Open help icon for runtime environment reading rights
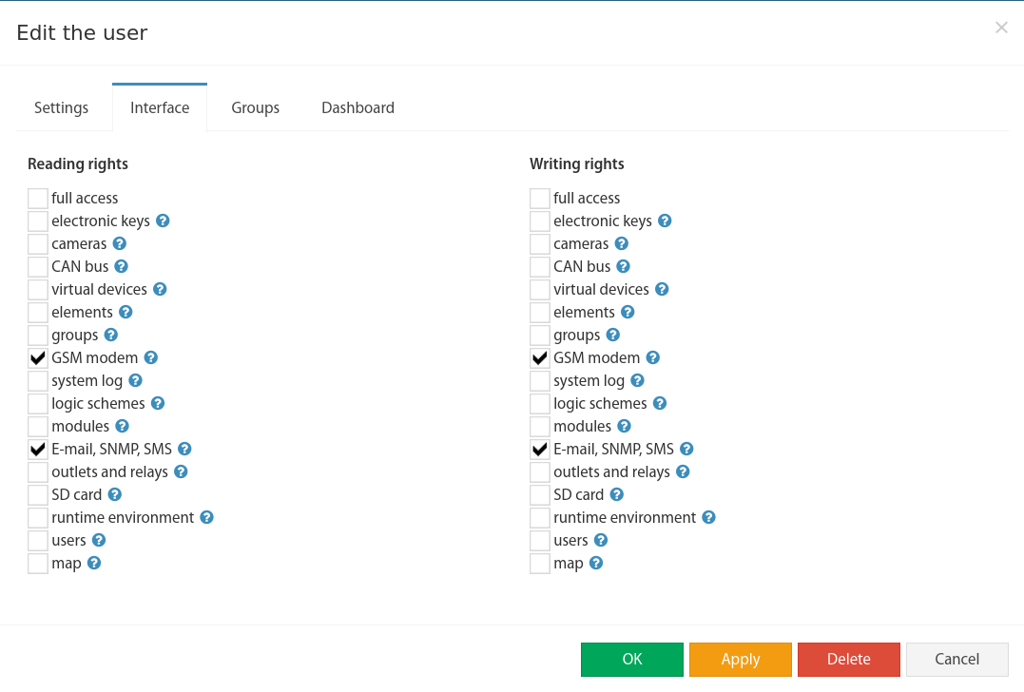This screenshot has height=692, width=1024. [x=206, y=518]
